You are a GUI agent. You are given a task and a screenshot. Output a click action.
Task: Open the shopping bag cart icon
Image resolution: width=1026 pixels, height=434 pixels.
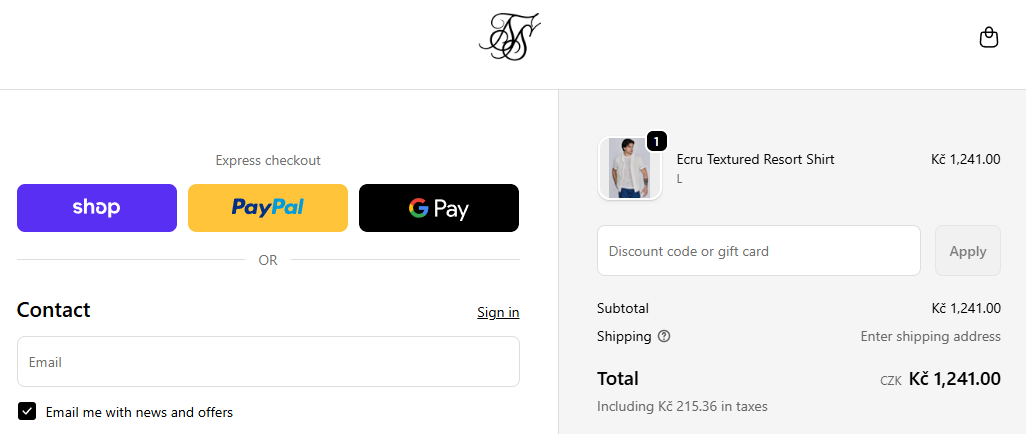988,38
